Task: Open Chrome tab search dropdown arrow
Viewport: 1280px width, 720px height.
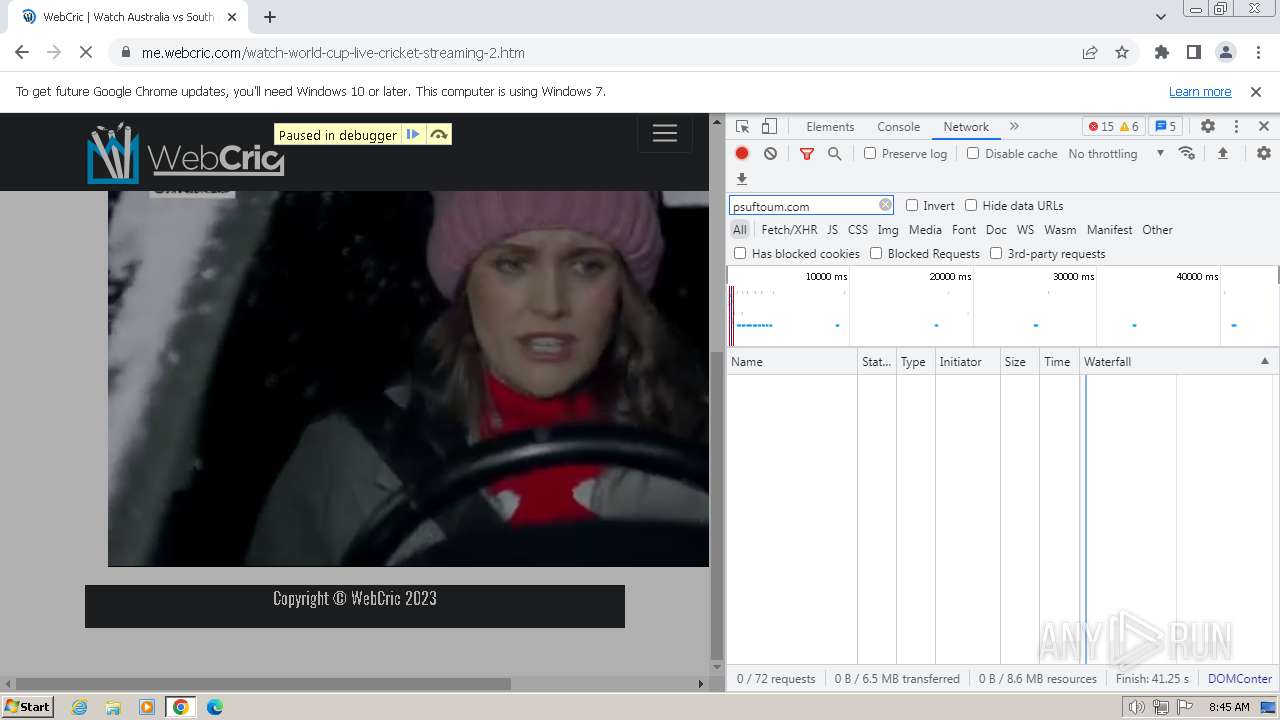Action: pyautogui.click(x=1161, y=16)
